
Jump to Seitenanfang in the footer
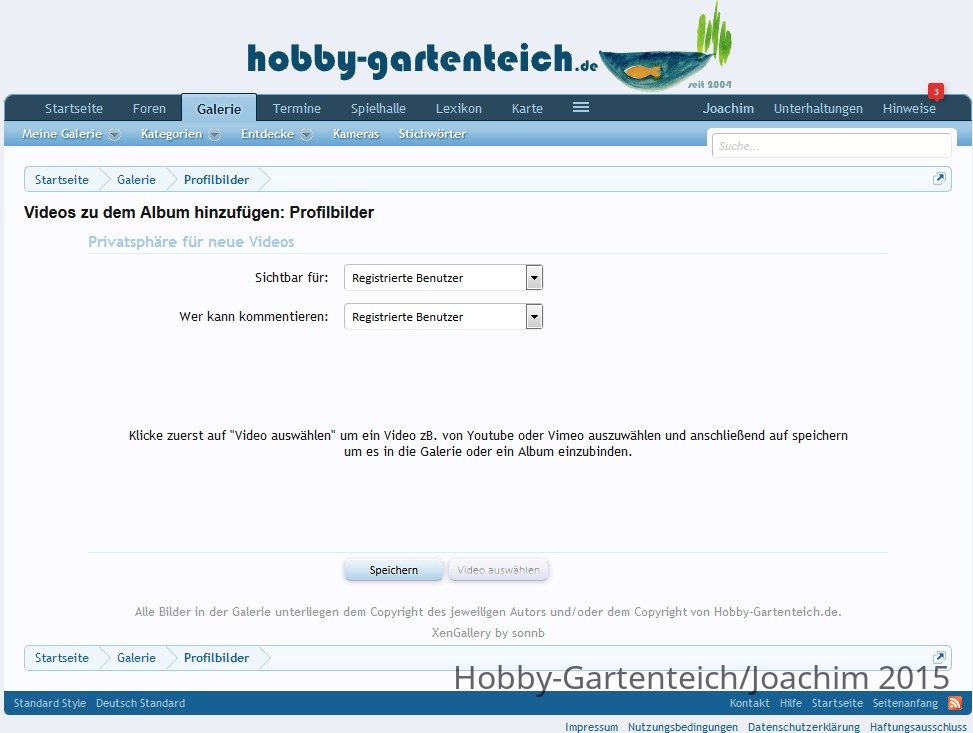pyautogui.click(x=905, y=703)
